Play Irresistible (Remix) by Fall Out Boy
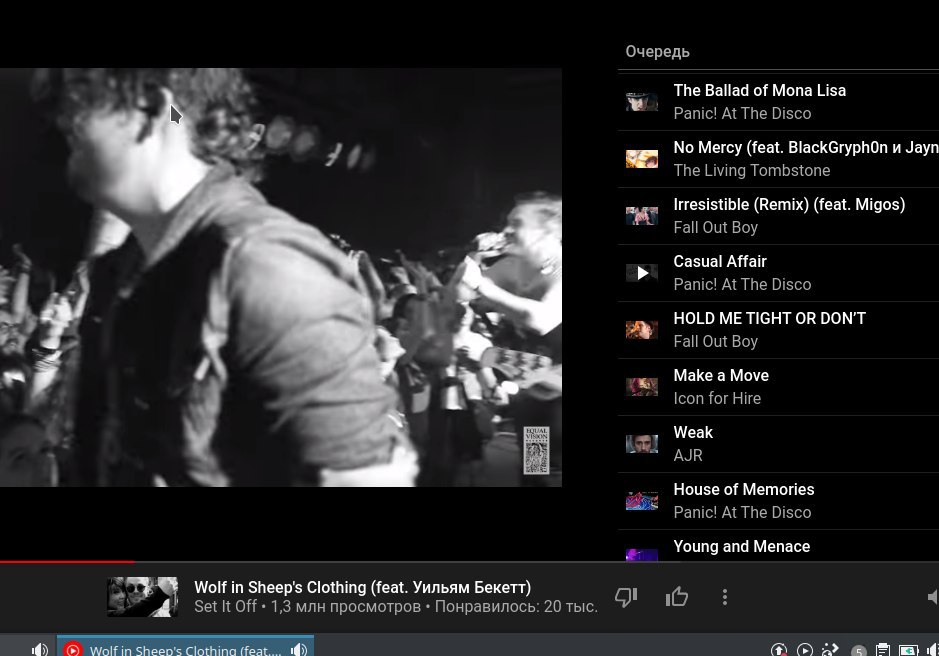 point(778,216)
